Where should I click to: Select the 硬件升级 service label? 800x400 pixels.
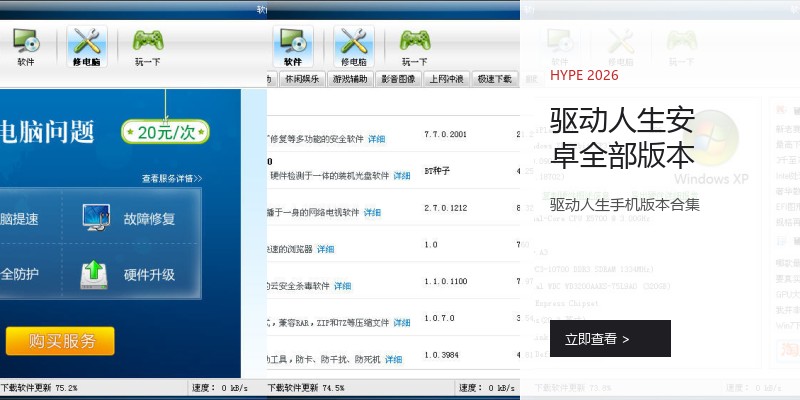(149, 275)
